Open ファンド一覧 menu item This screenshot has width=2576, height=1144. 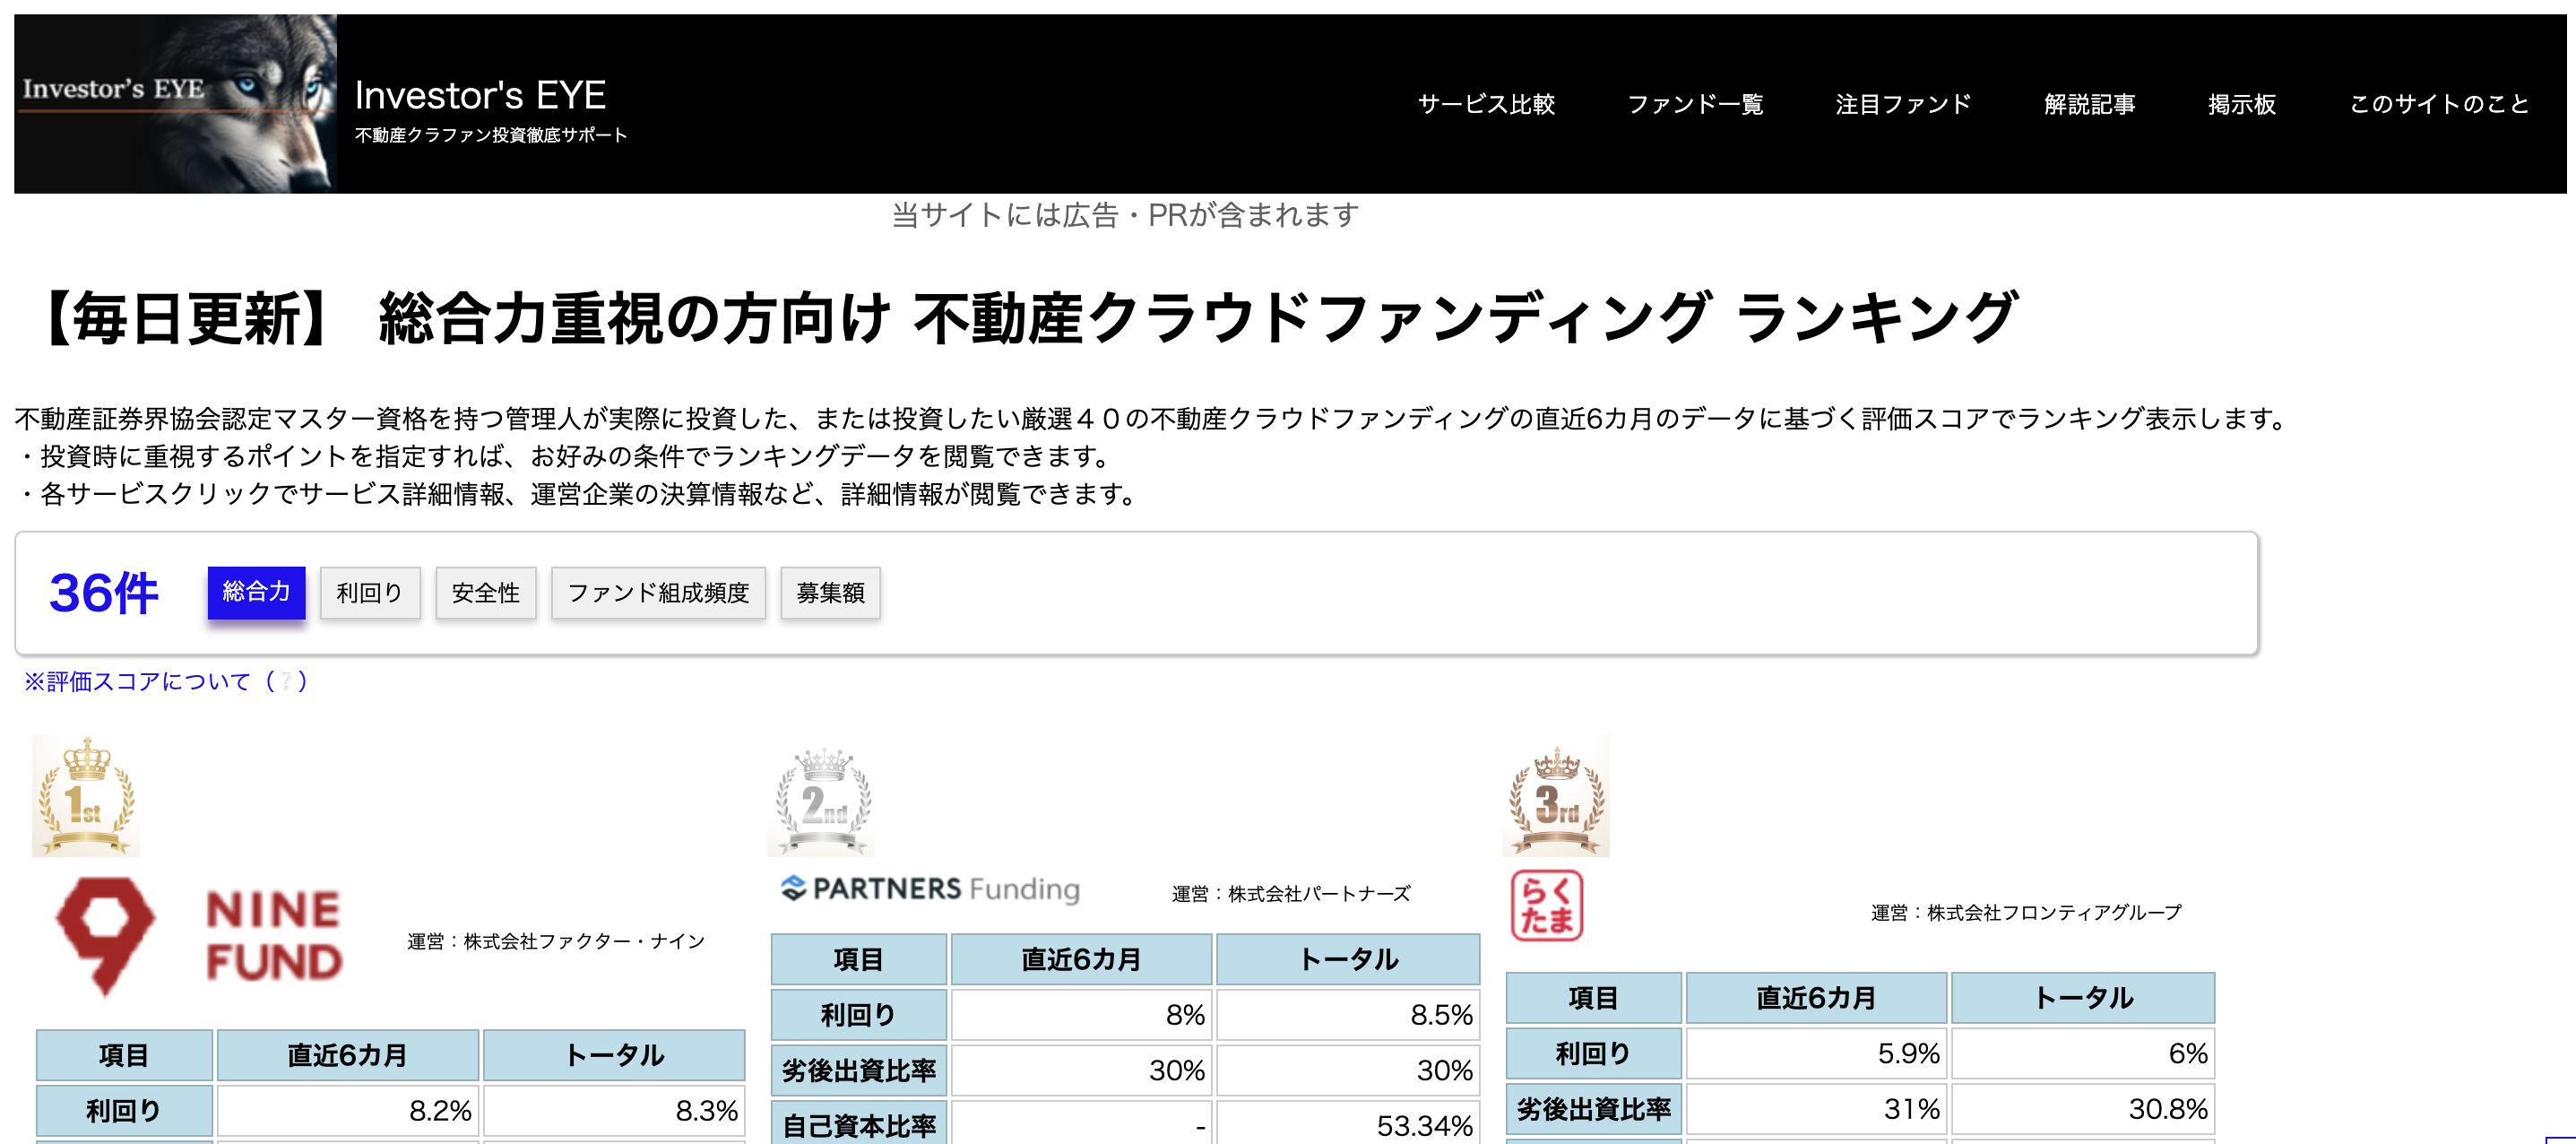(x=1695, y=104)
